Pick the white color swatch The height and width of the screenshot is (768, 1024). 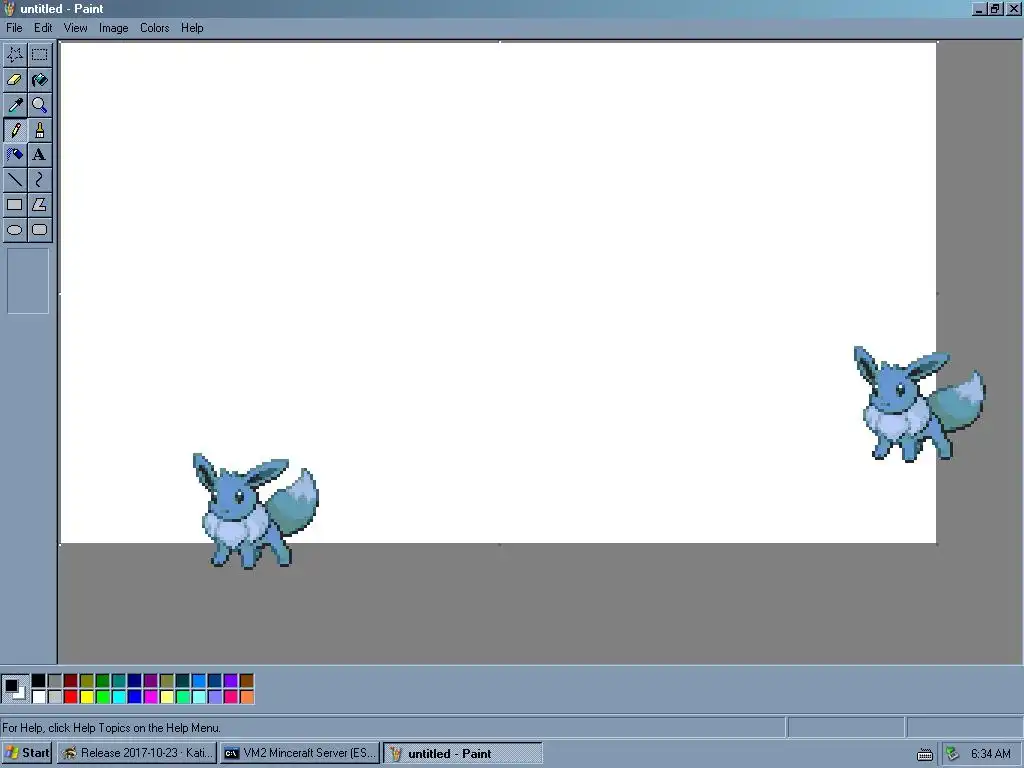[39, 697]
